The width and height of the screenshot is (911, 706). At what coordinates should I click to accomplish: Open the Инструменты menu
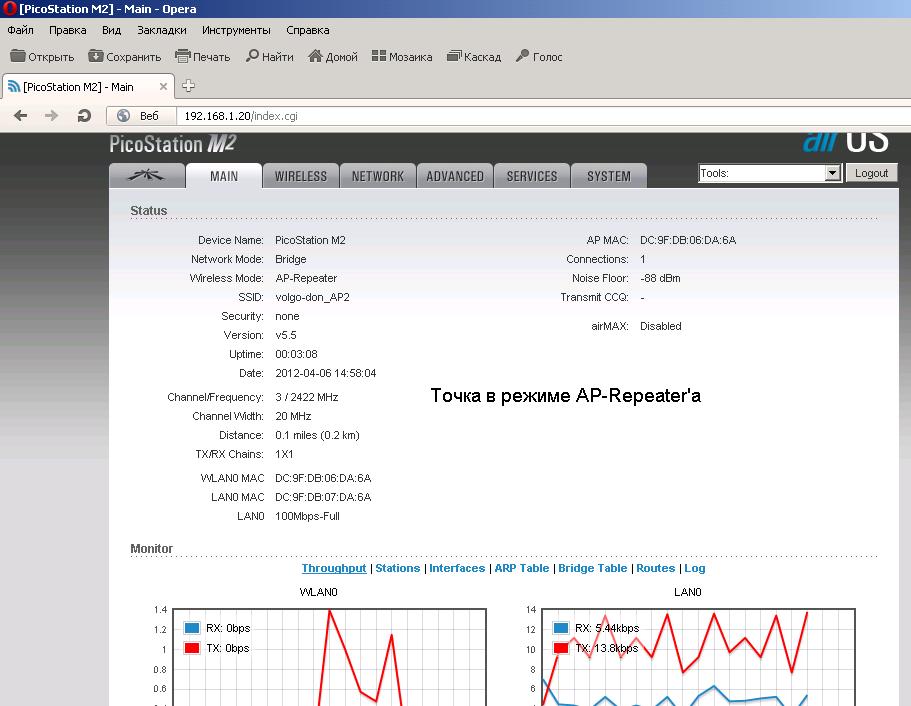coord(236,30)
